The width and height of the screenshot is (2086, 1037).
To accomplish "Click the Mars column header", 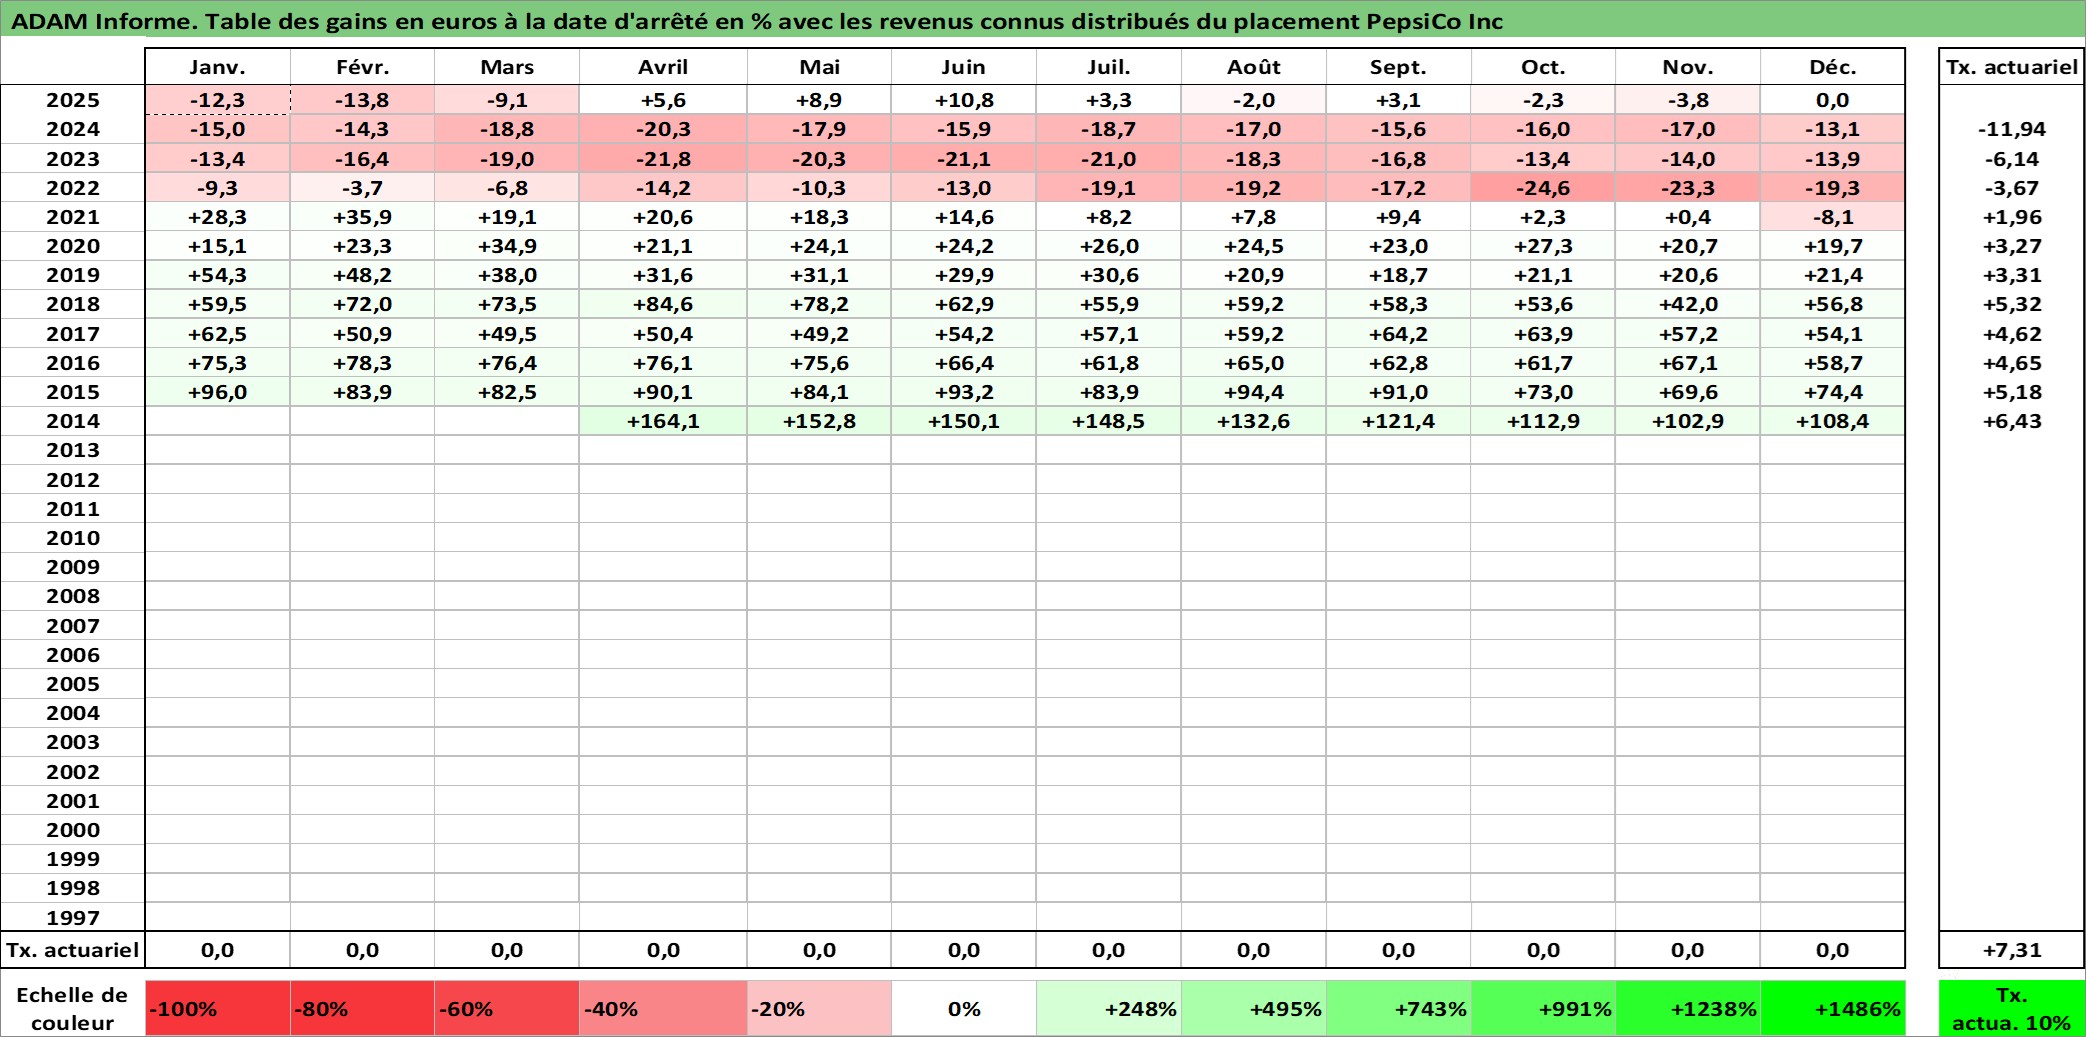I will tap(507, 67).
